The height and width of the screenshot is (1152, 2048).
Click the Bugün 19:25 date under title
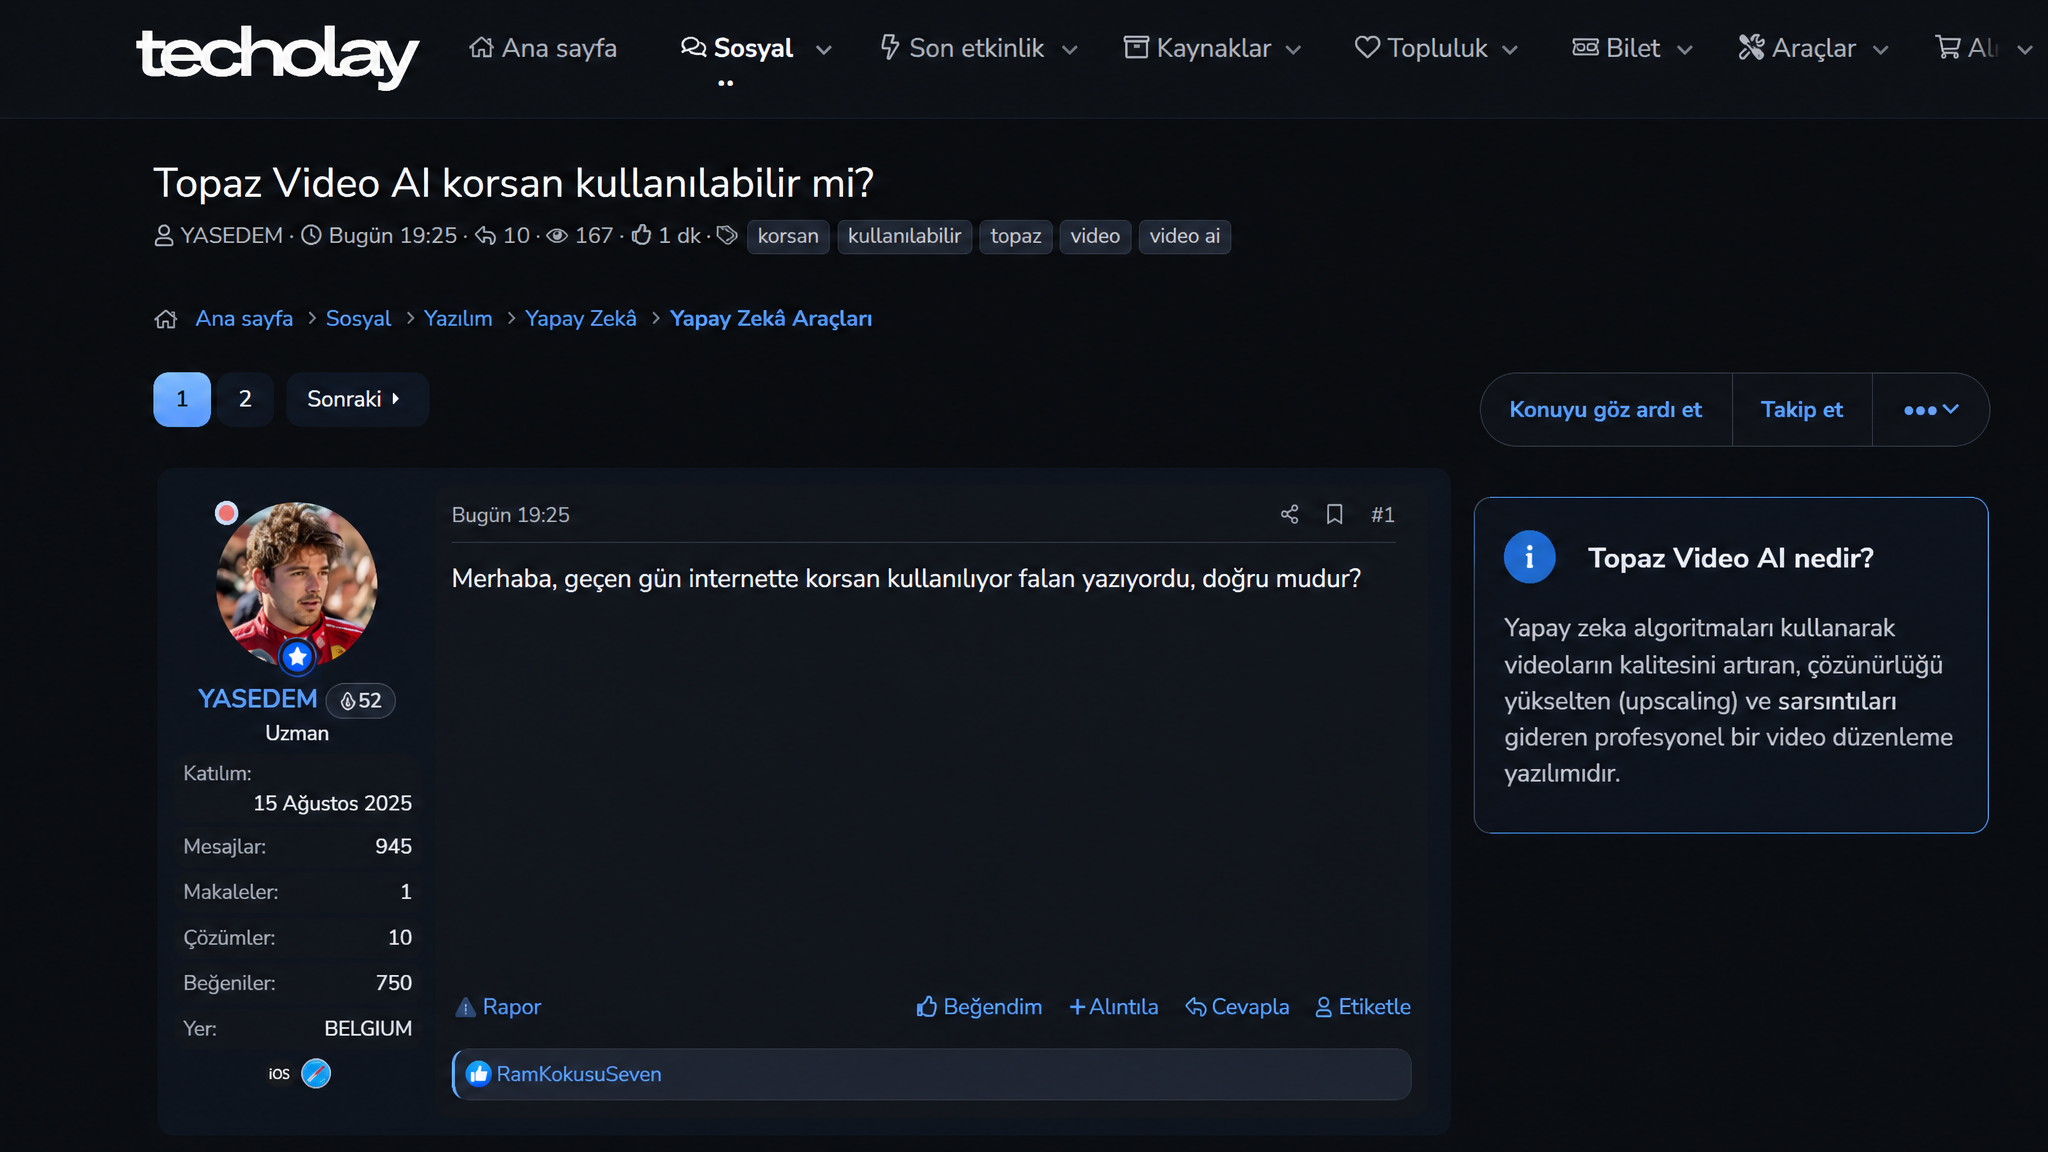[392, 235]
